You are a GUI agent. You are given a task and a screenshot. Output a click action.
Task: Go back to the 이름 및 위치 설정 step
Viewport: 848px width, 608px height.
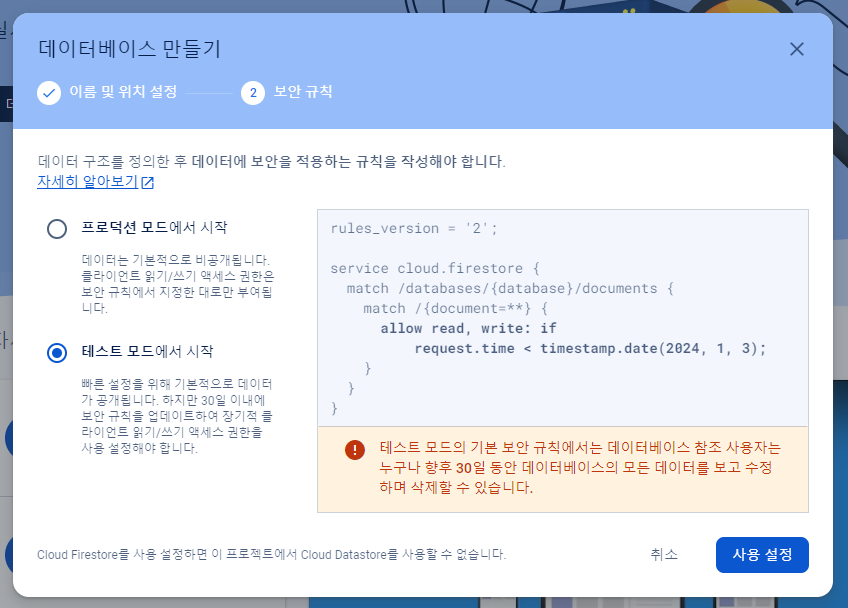(x=123, y=91)
